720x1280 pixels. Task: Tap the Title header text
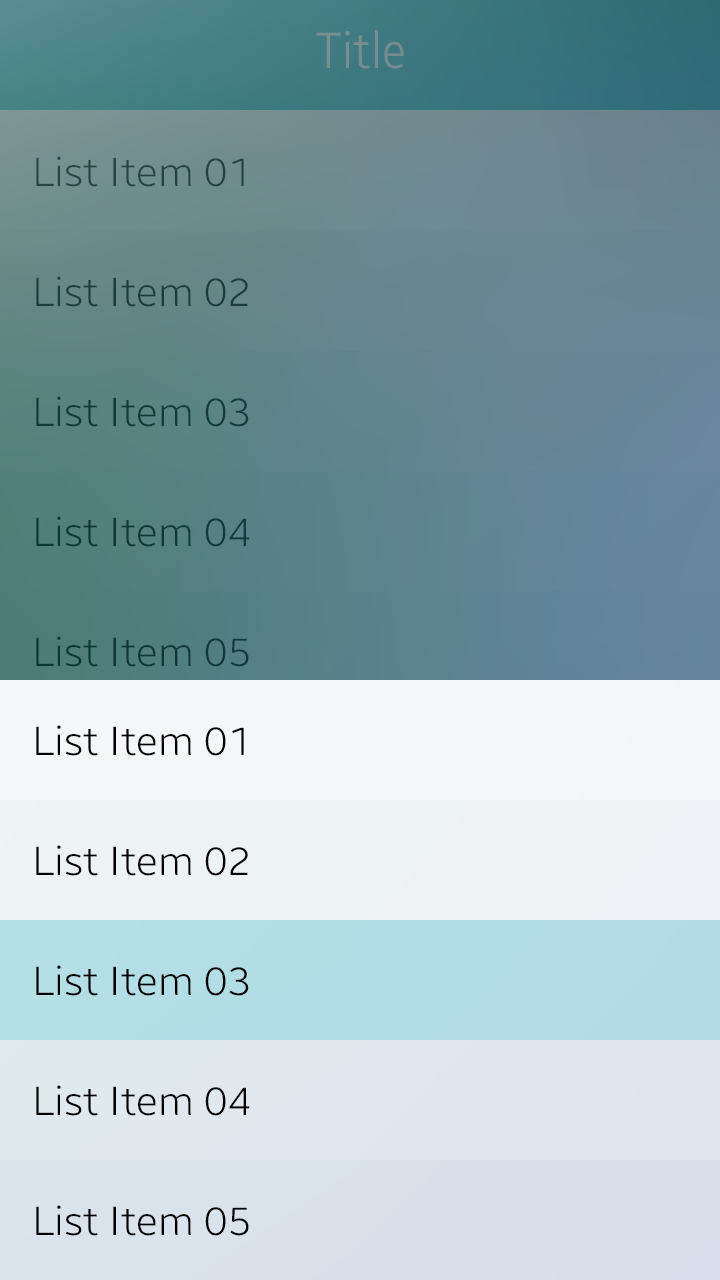pos(360,51)
